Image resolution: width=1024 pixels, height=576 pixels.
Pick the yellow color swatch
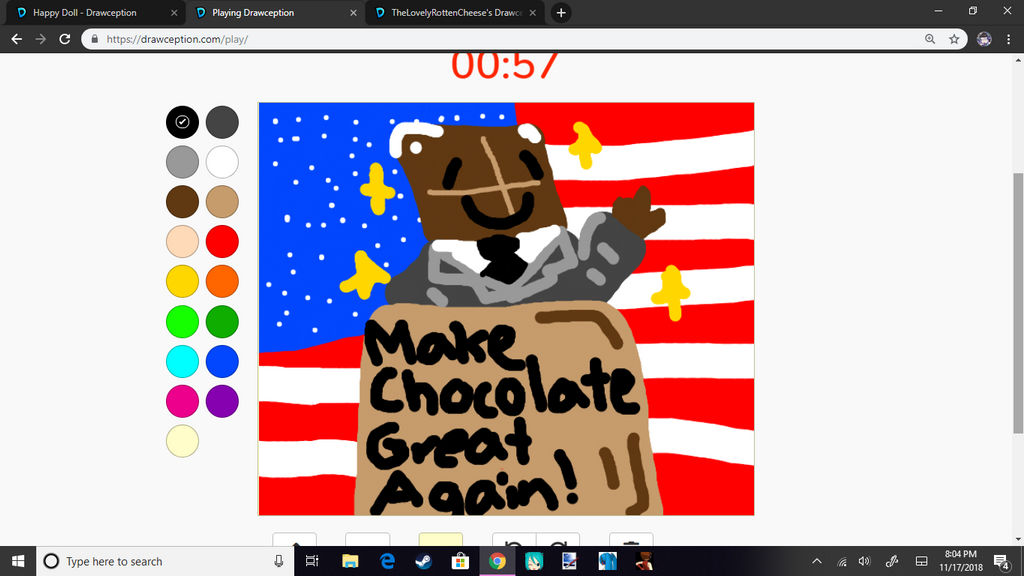coord(182,281)
